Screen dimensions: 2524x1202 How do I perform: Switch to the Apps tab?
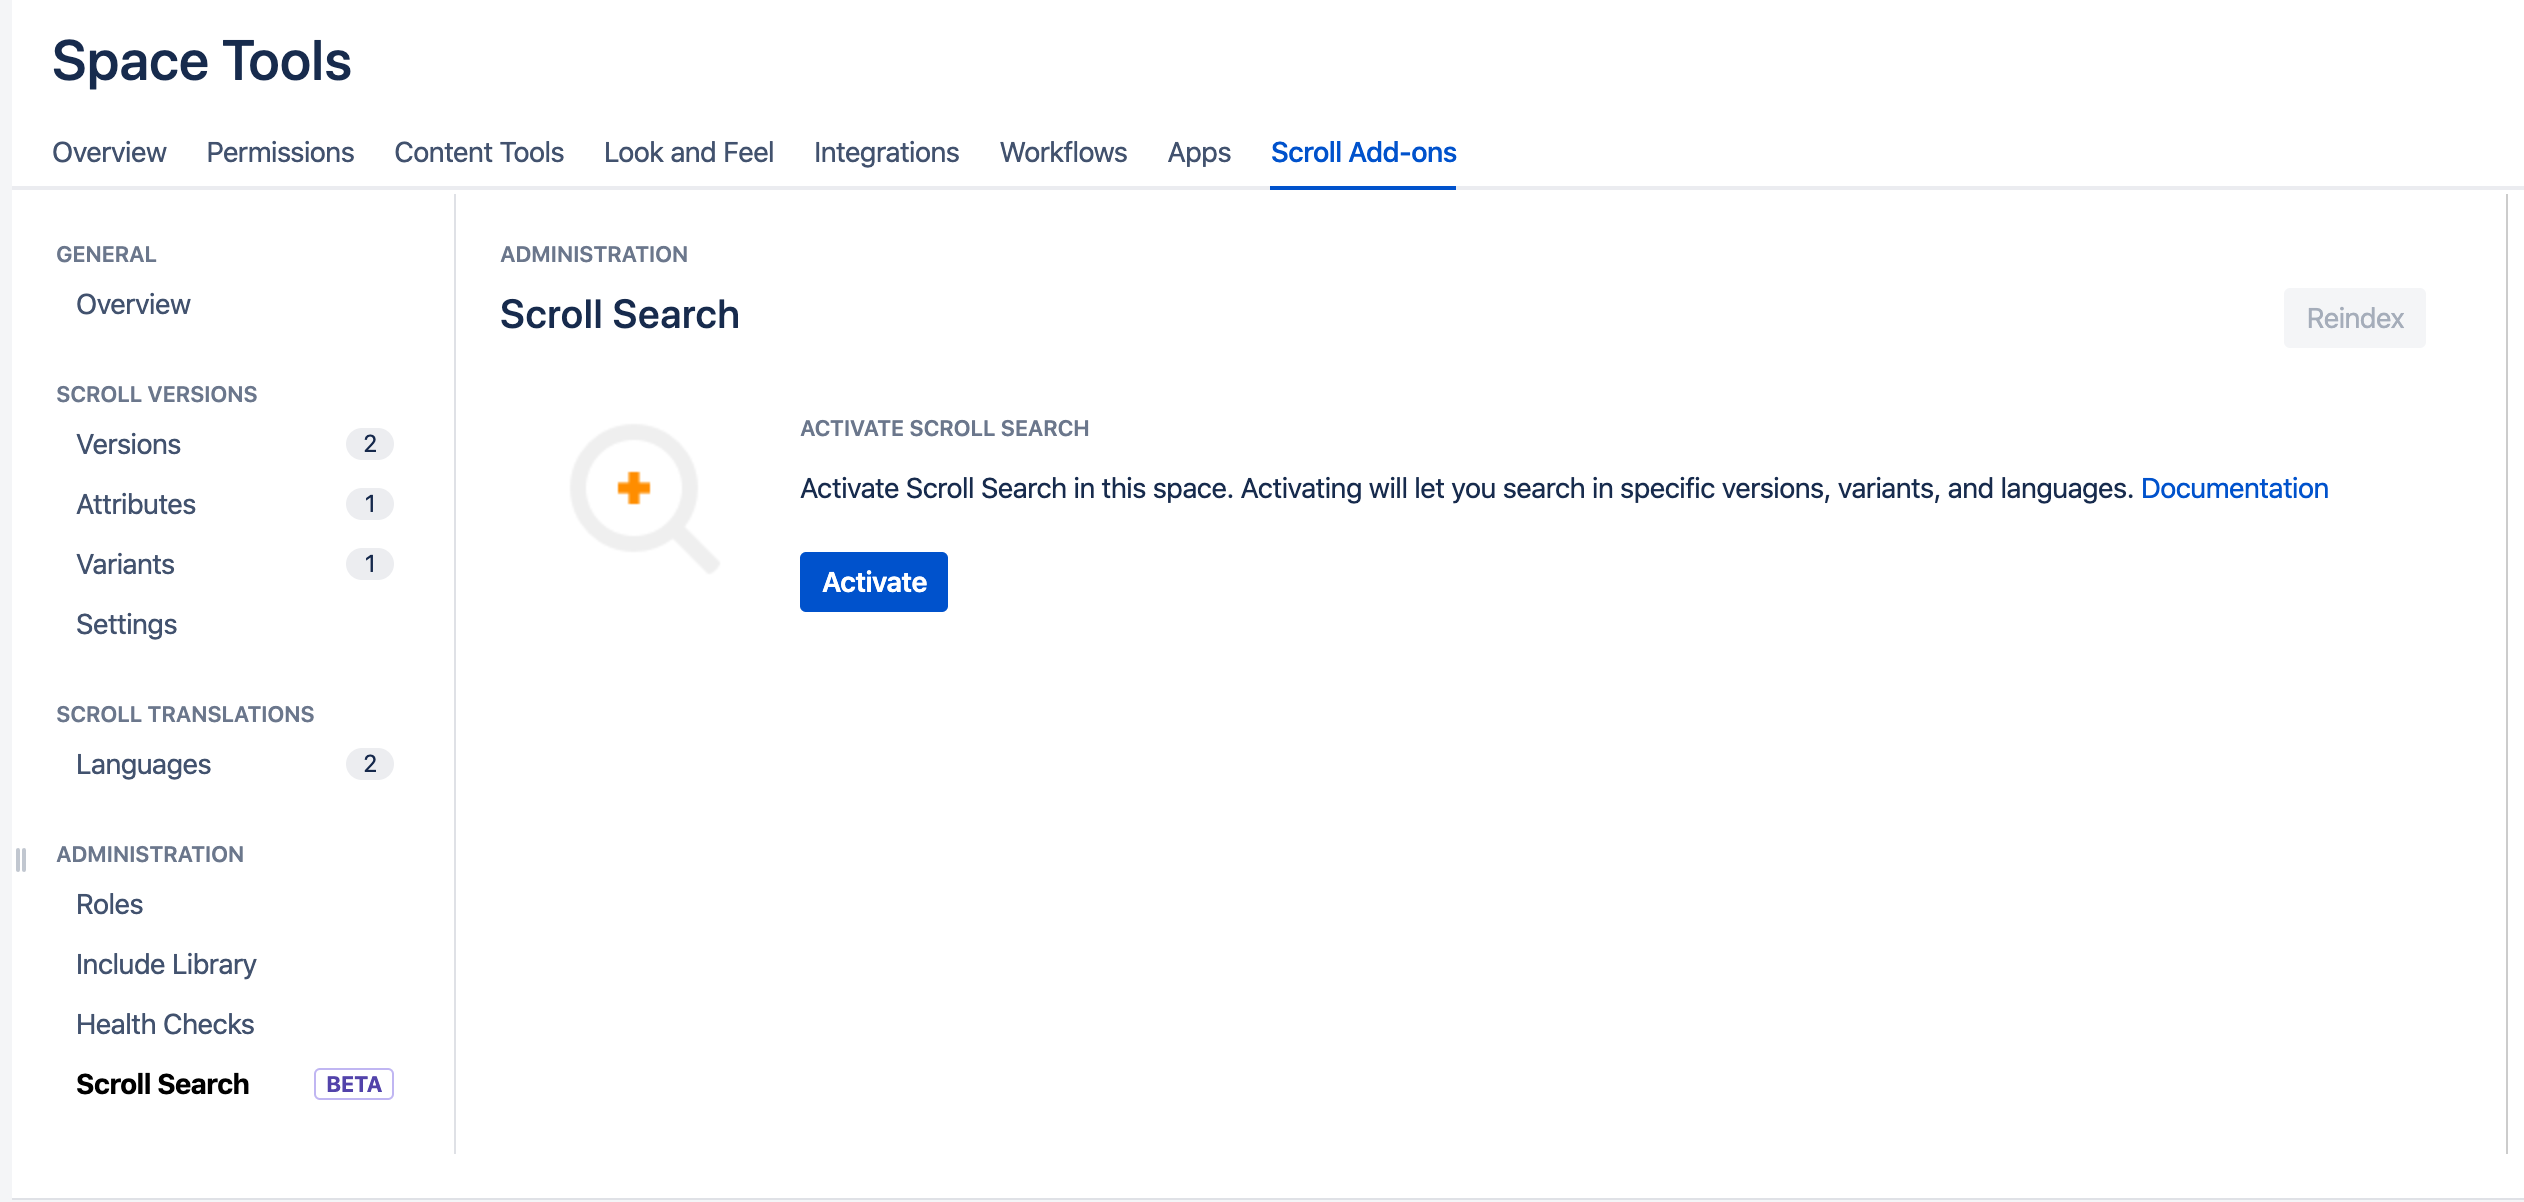tap(1198, 152)
